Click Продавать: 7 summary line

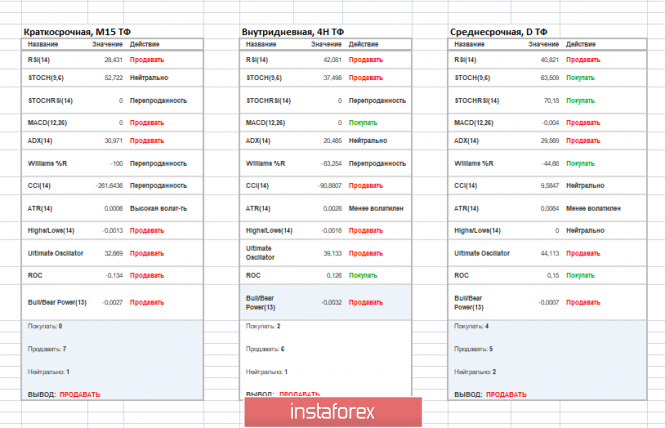(47, 349)
